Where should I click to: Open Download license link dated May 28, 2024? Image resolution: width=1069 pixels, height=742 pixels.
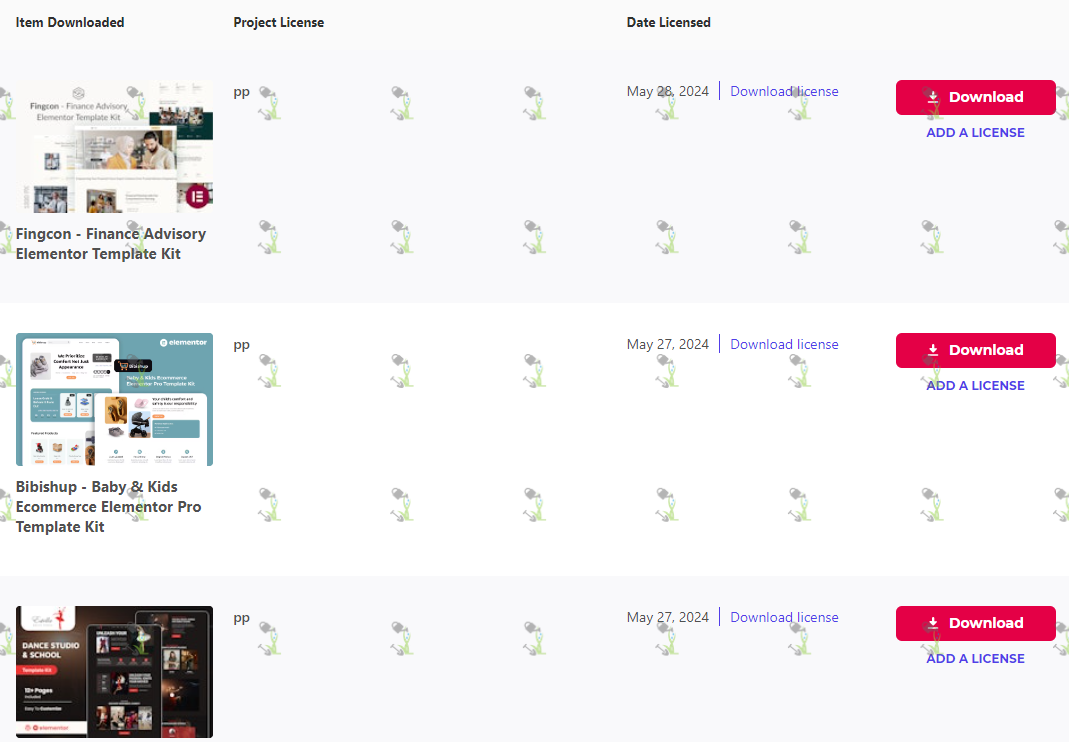[x=784, y=91]
